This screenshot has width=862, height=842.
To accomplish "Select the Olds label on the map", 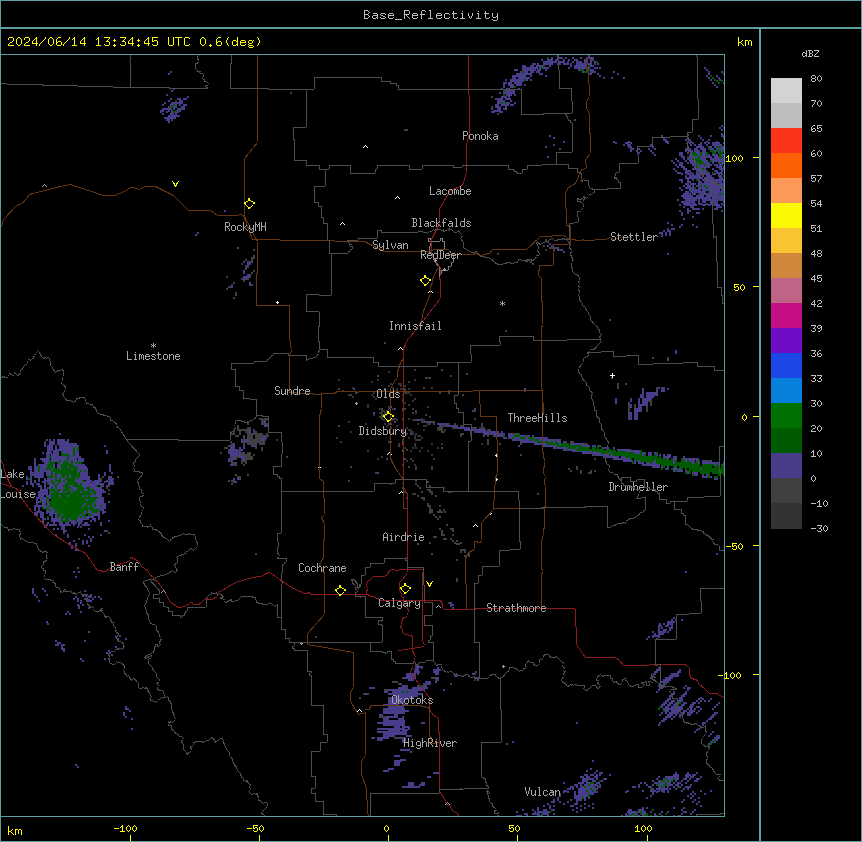I will pos(388,394).
